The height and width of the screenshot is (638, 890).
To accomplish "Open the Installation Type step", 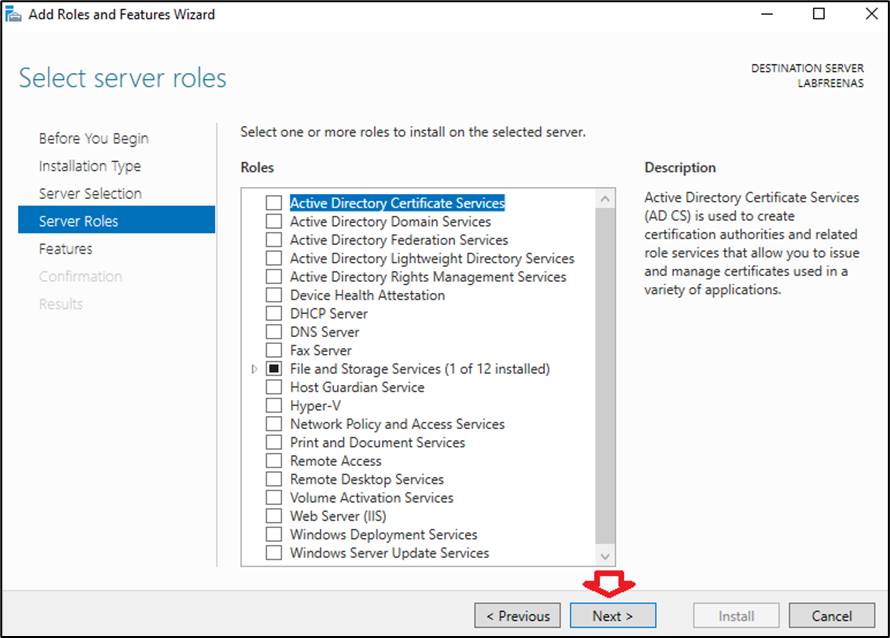I will (90, 166).
